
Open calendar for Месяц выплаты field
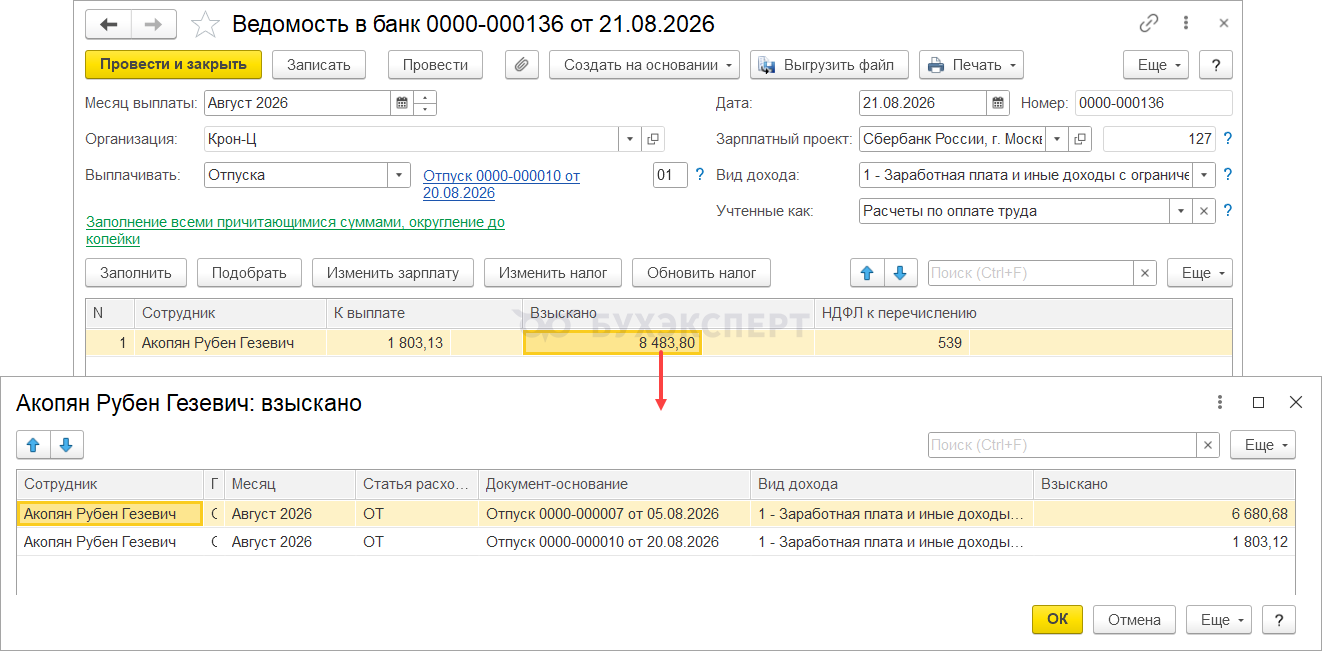[401, 103]
